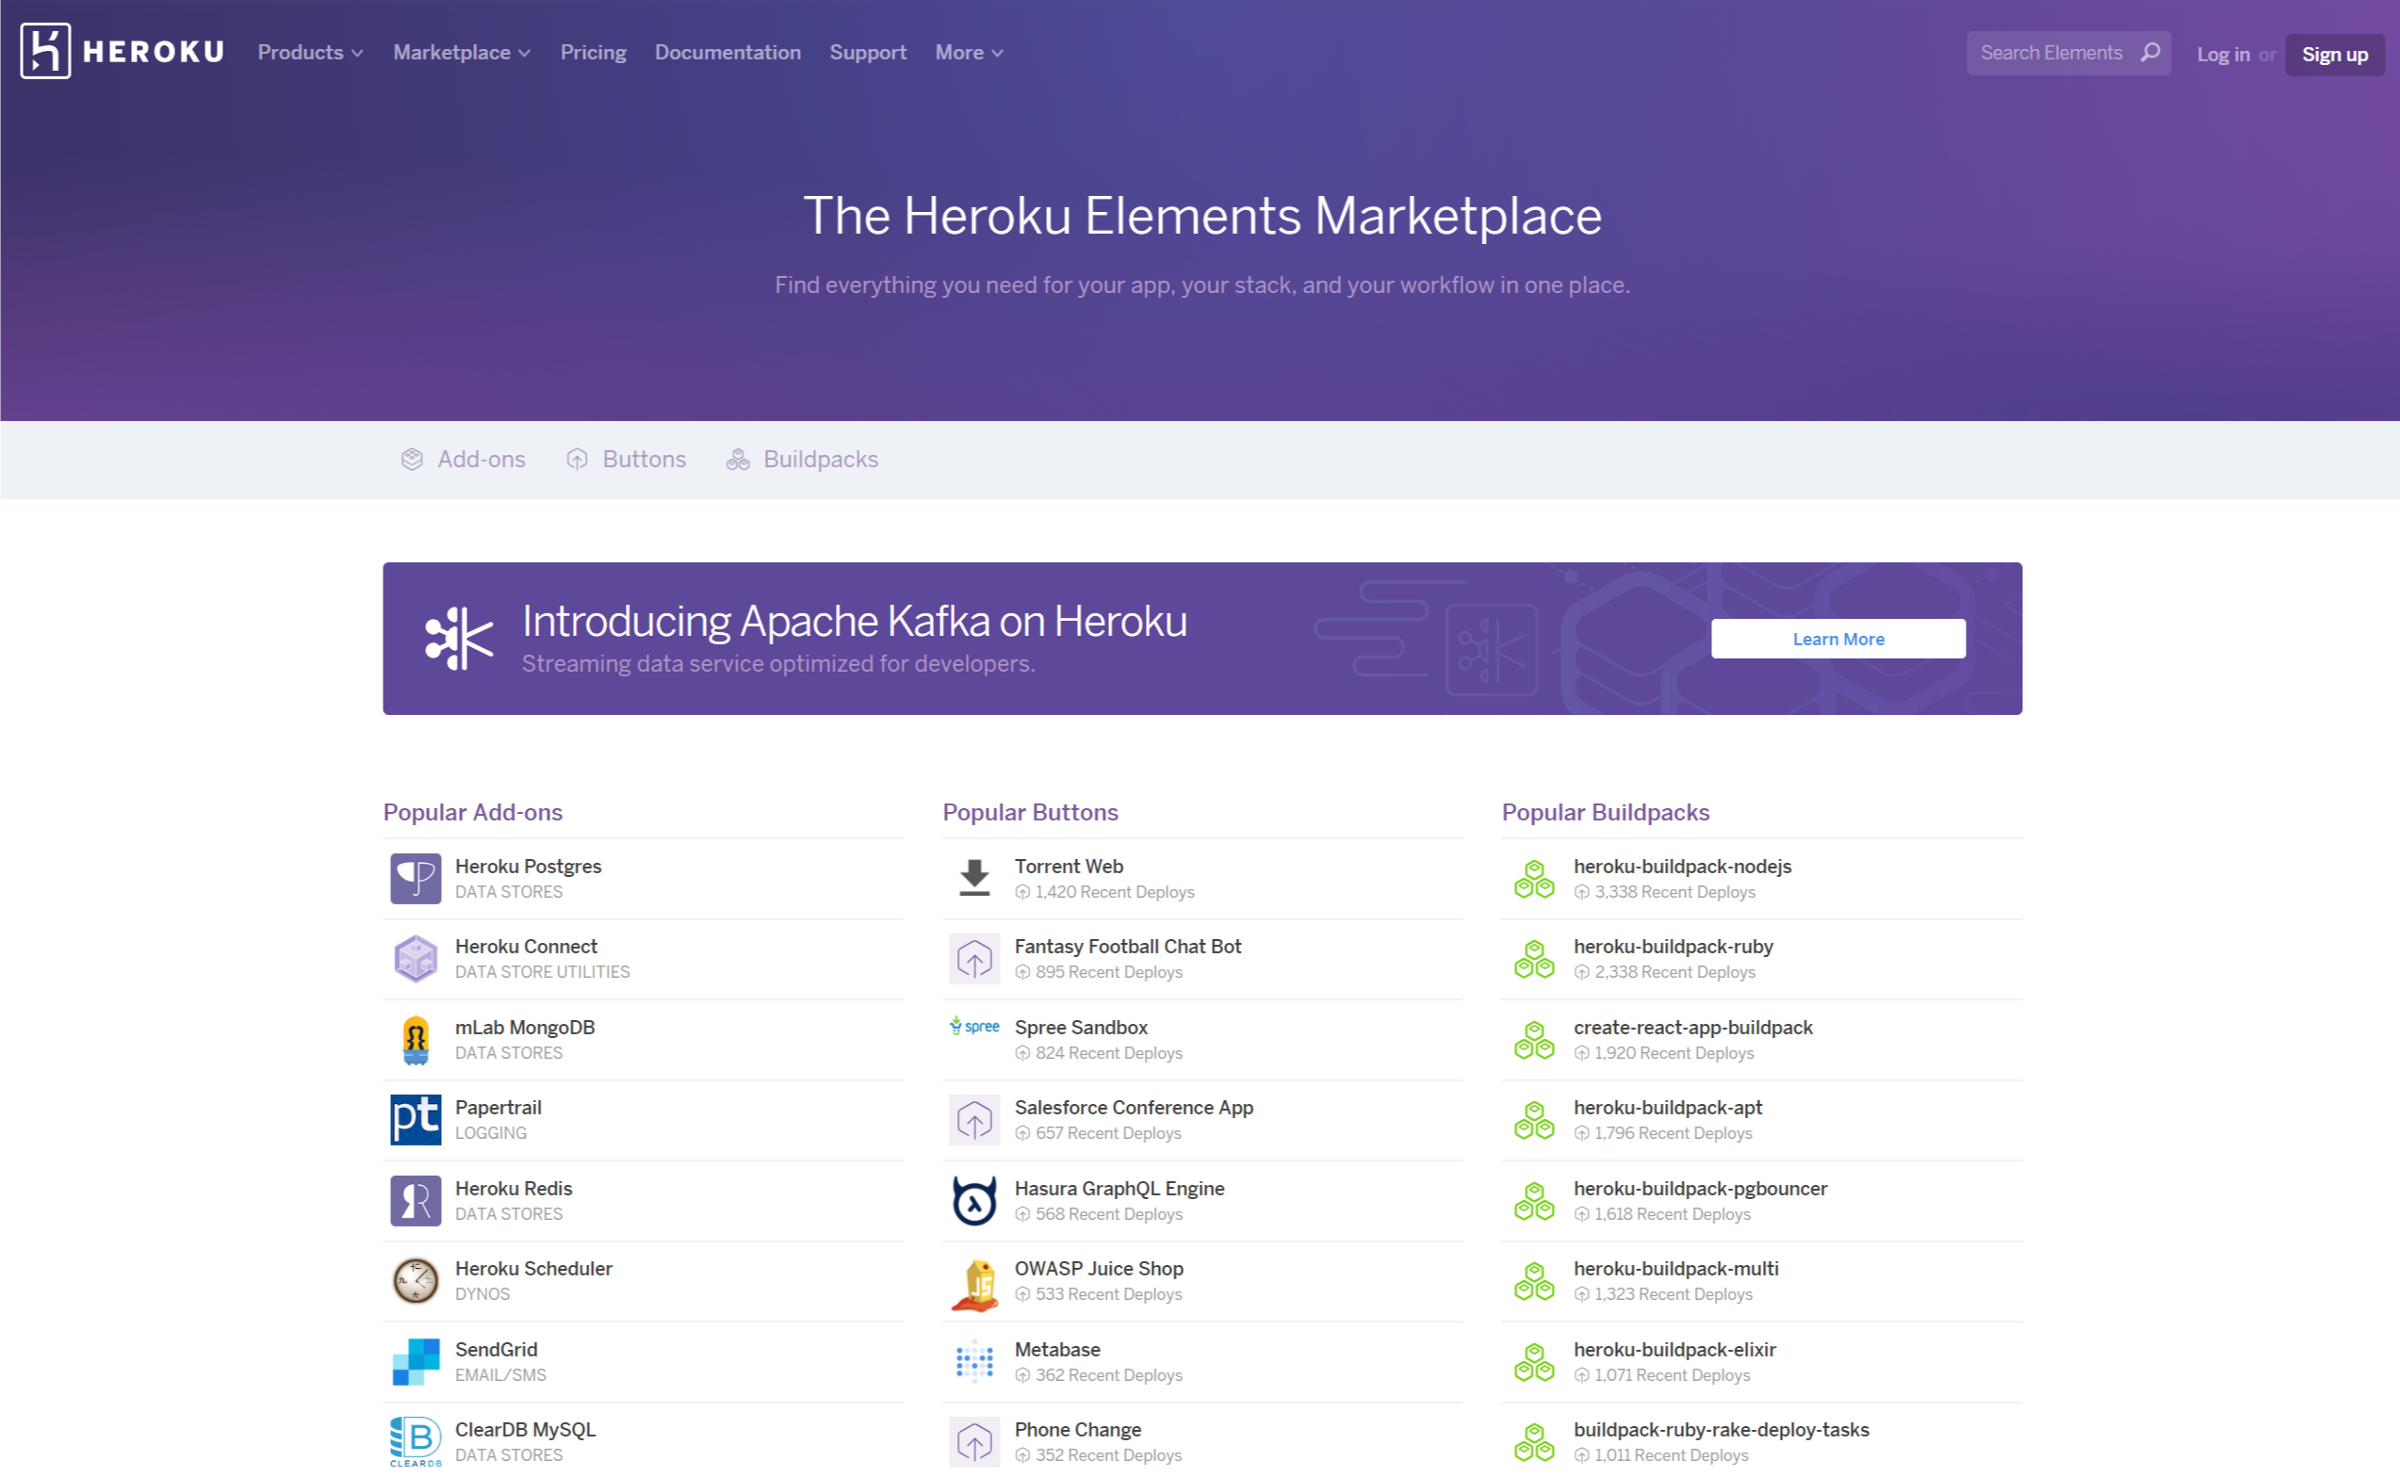Click the search magnifier icon
This screenshot has height=1476, width=2400.
pos(2150,52)
